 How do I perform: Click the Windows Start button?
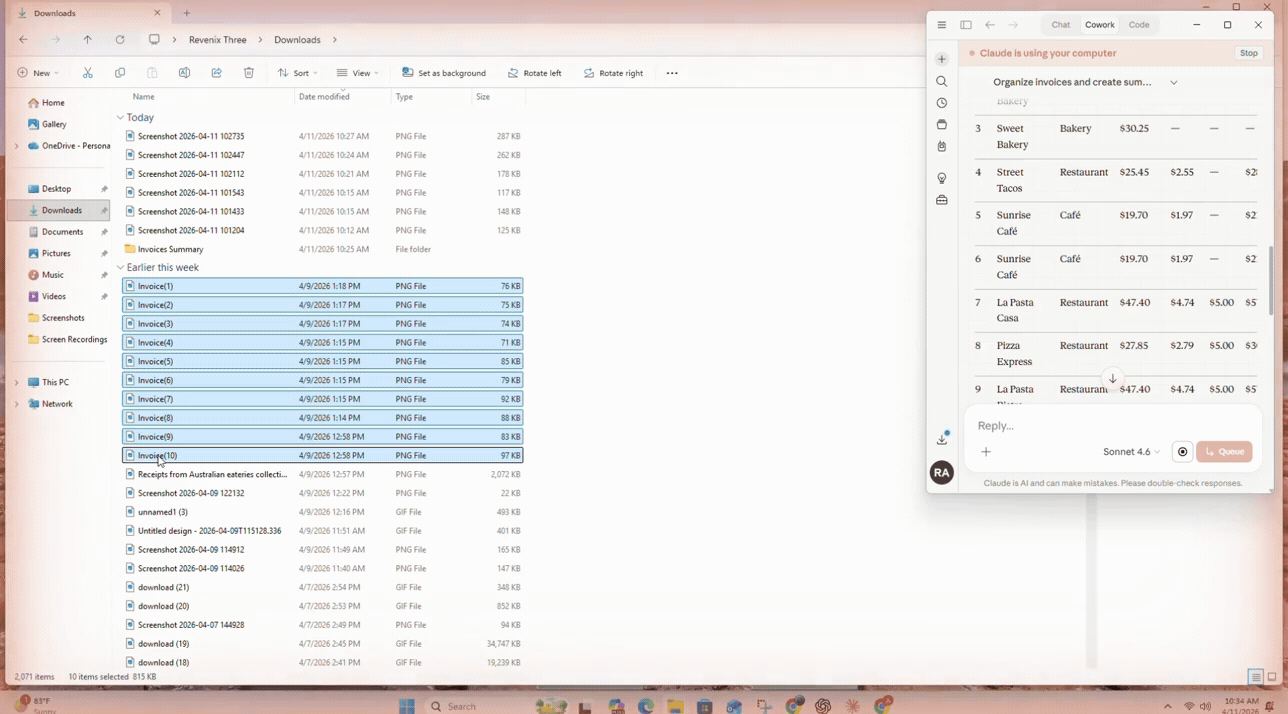coord(407,706)
